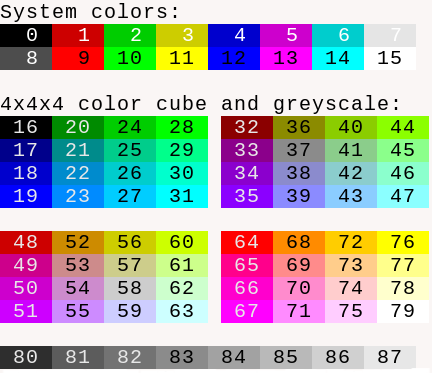
Task: Select the azure blue cell numbered 23
Action: 78,196
